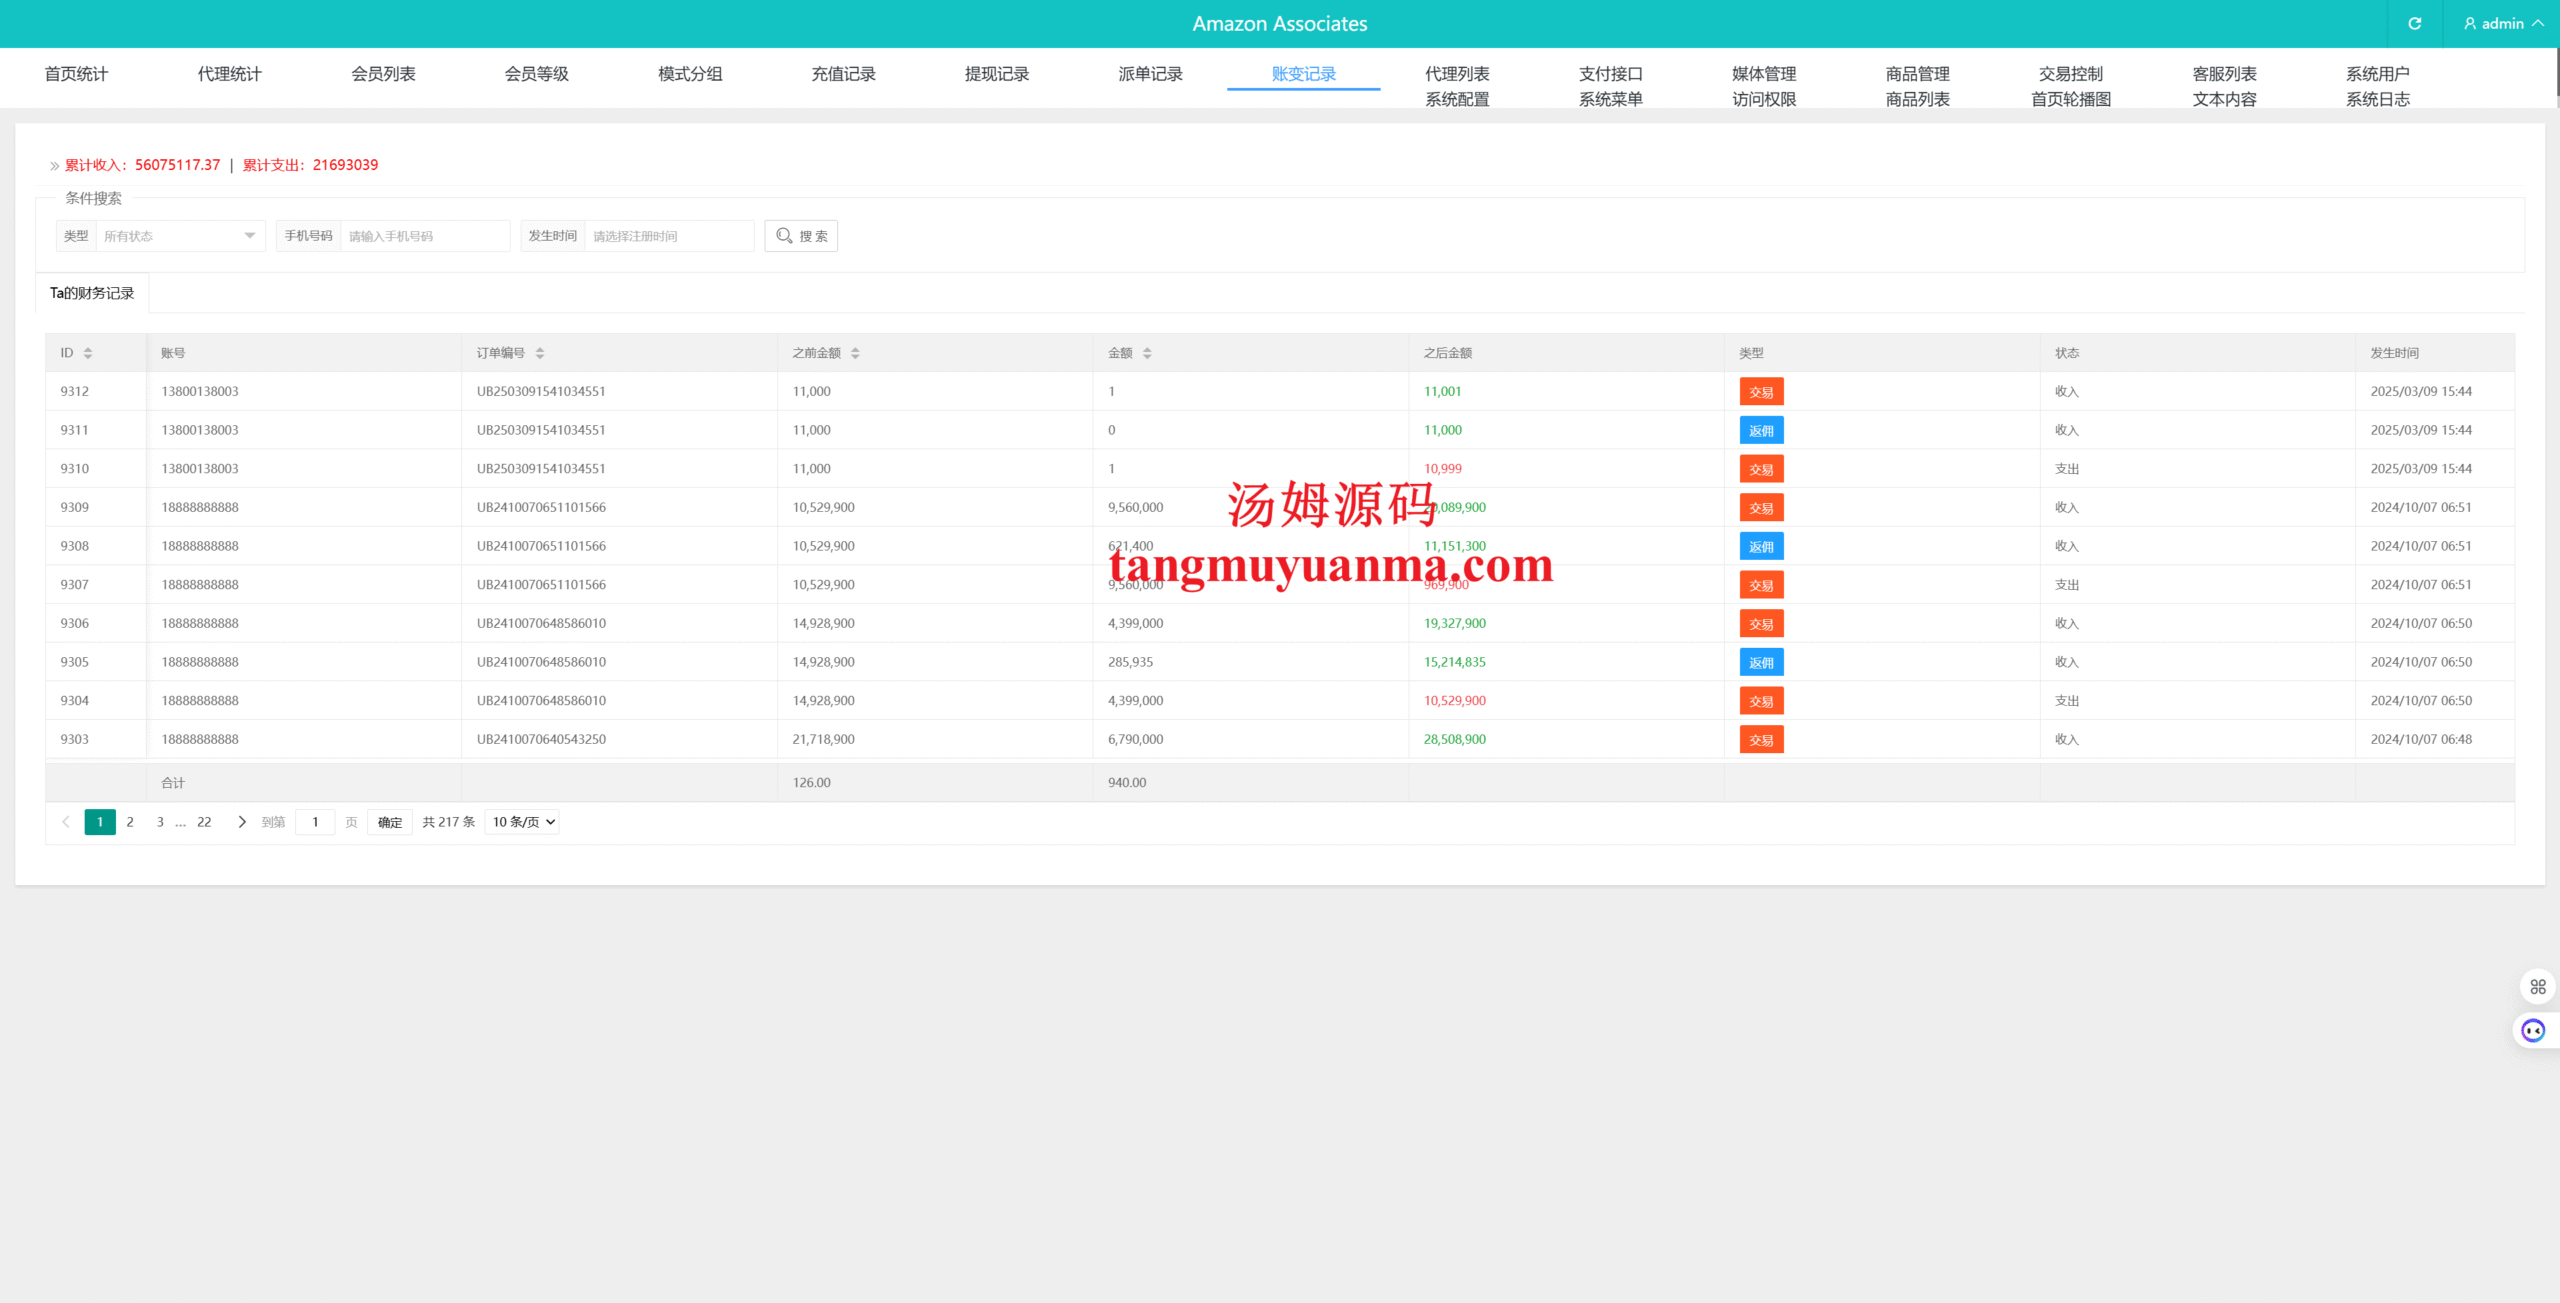Sort table by ID column arrows
The image size is (2560, 1303).
pos(88,353)
